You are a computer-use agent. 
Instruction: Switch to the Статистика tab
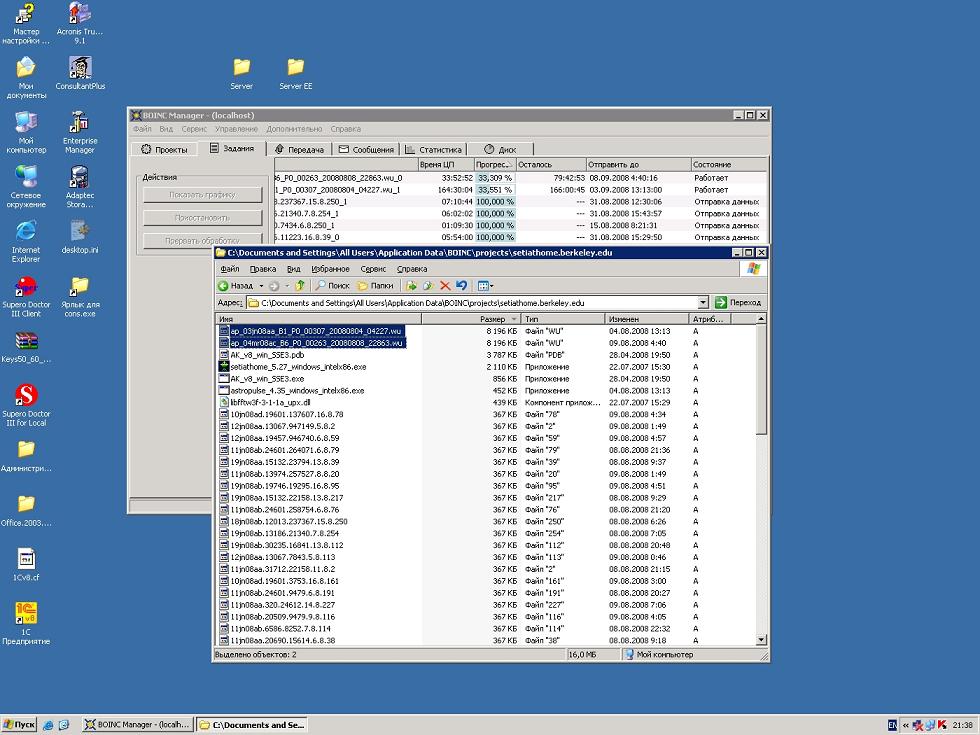point(432,149)
